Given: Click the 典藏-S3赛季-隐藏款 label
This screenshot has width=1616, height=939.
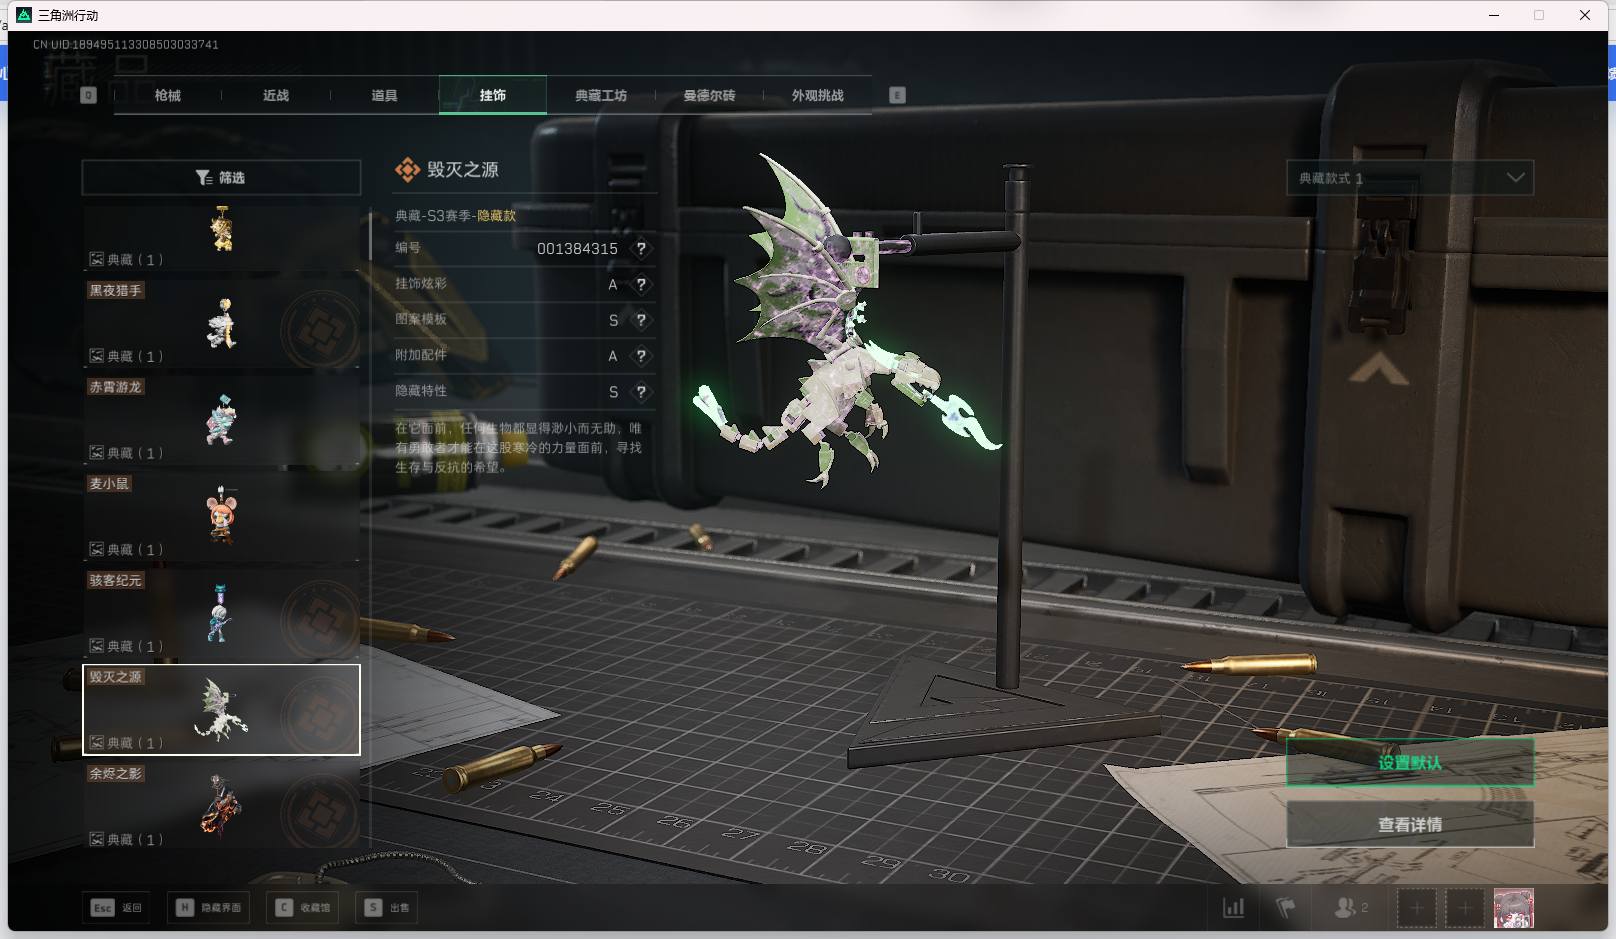Looking at the screenshot, I should coord(455,216).
